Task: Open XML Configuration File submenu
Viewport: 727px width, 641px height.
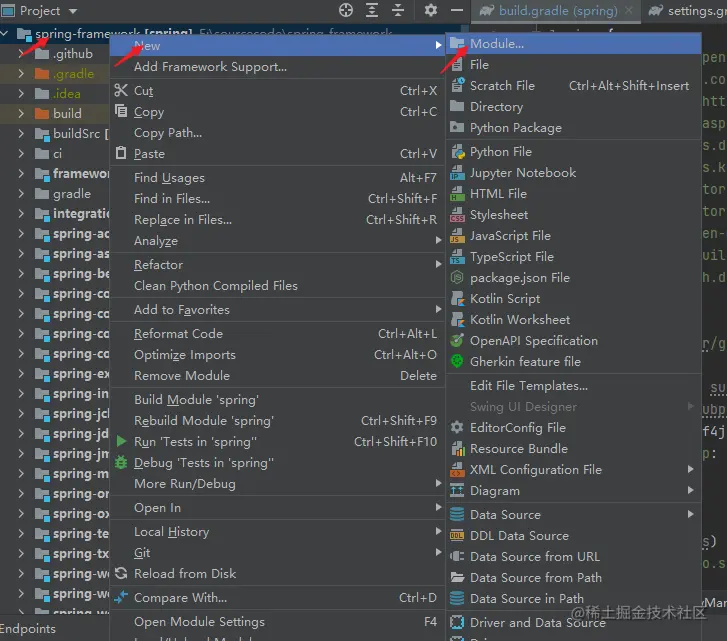Action: pos(574,470)
